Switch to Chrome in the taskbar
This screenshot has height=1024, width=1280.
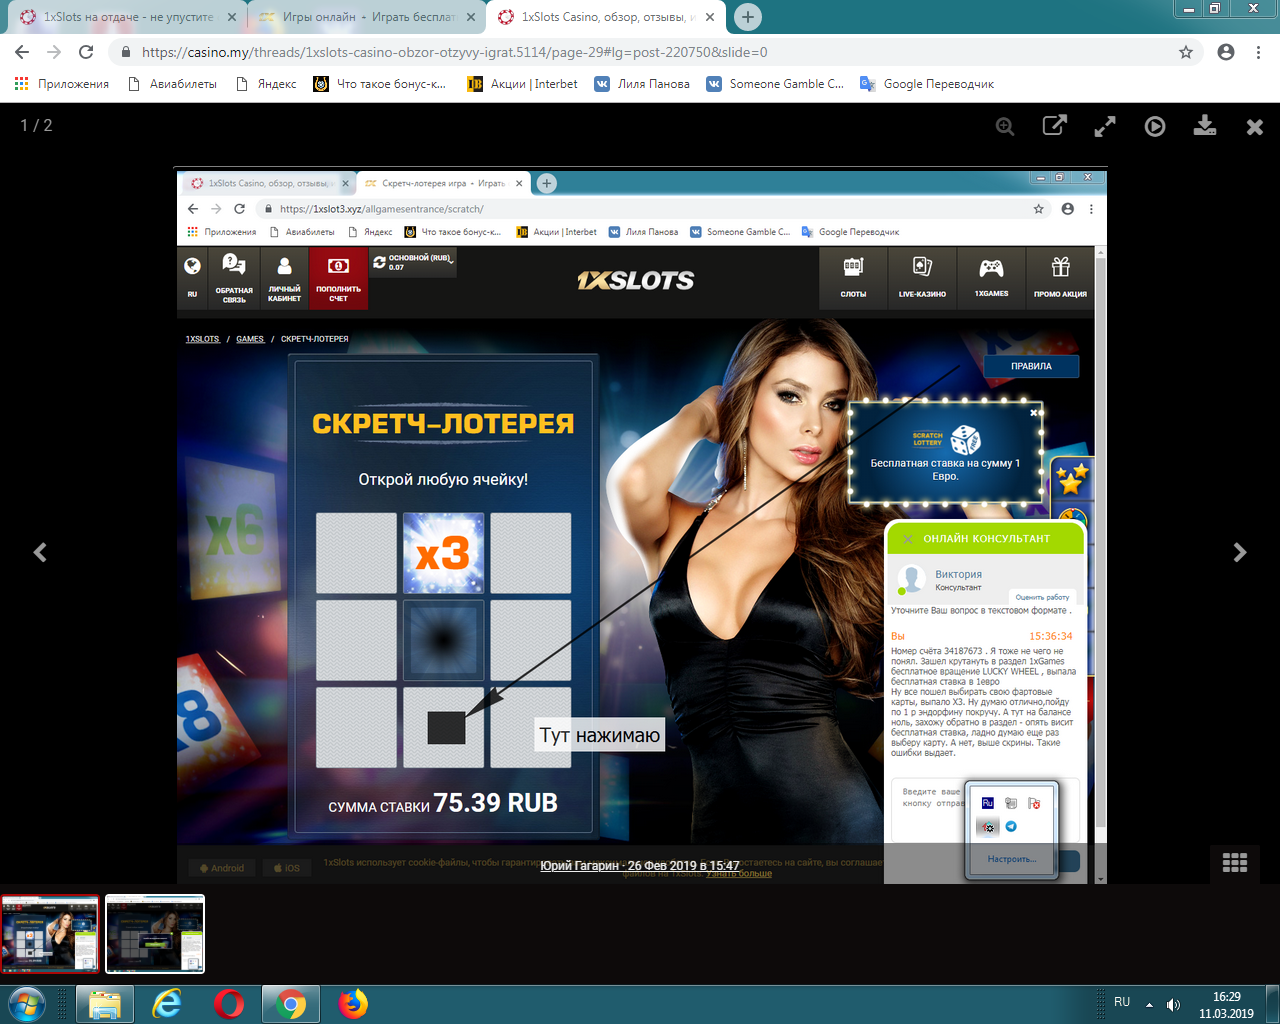point(291,1004)
